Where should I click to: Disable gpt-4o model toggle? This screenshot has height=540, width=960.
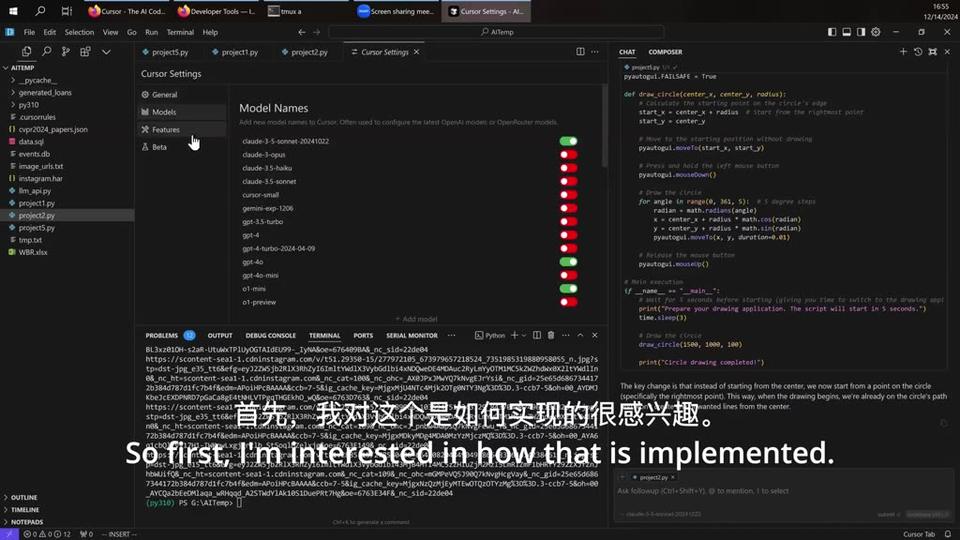point(568,261)
